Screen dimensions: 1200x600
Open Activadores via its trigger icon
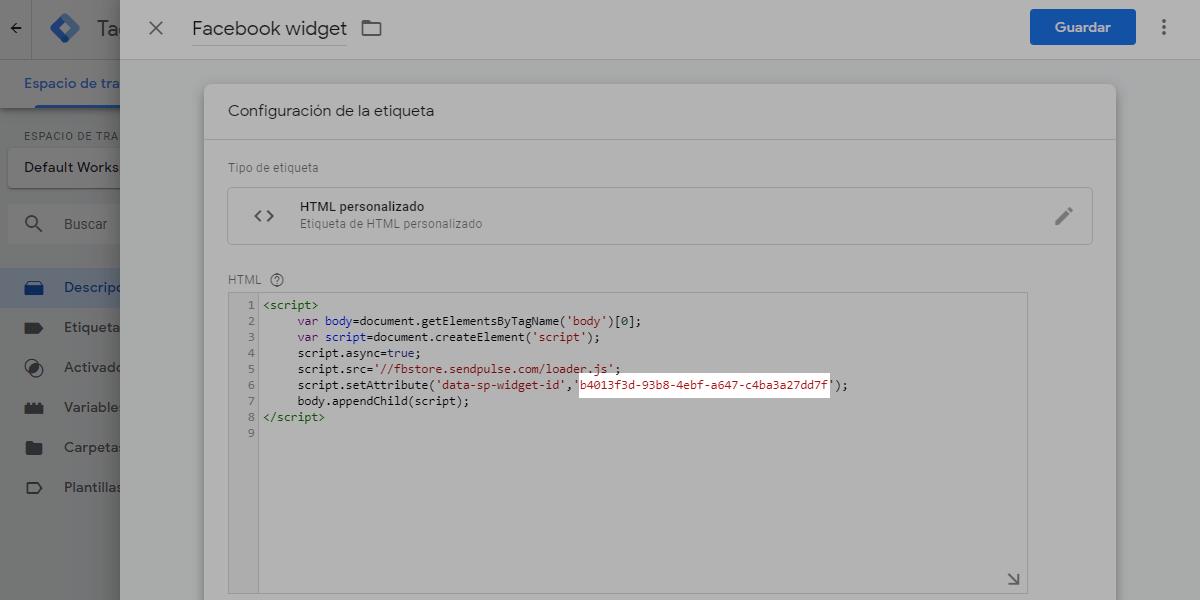pos(34,368)
